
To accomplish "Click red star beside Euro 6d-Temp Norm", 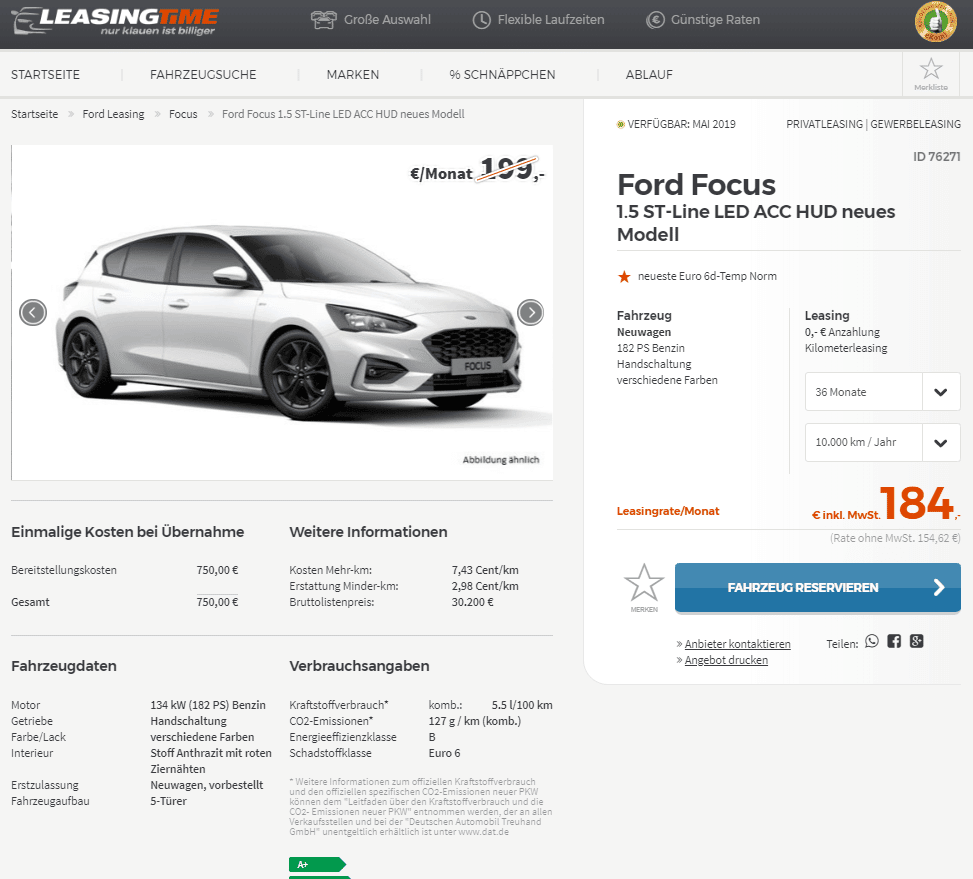I will pos(624,276).
